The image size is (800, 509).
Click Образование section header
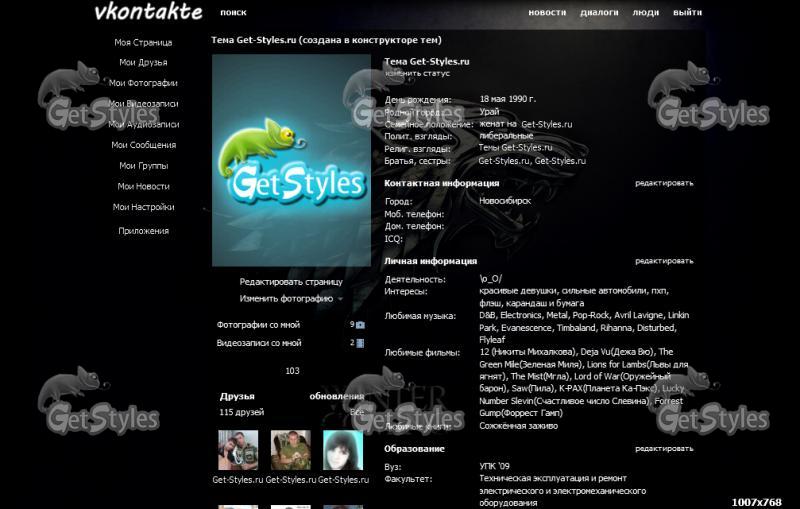(x=414, y=448)
